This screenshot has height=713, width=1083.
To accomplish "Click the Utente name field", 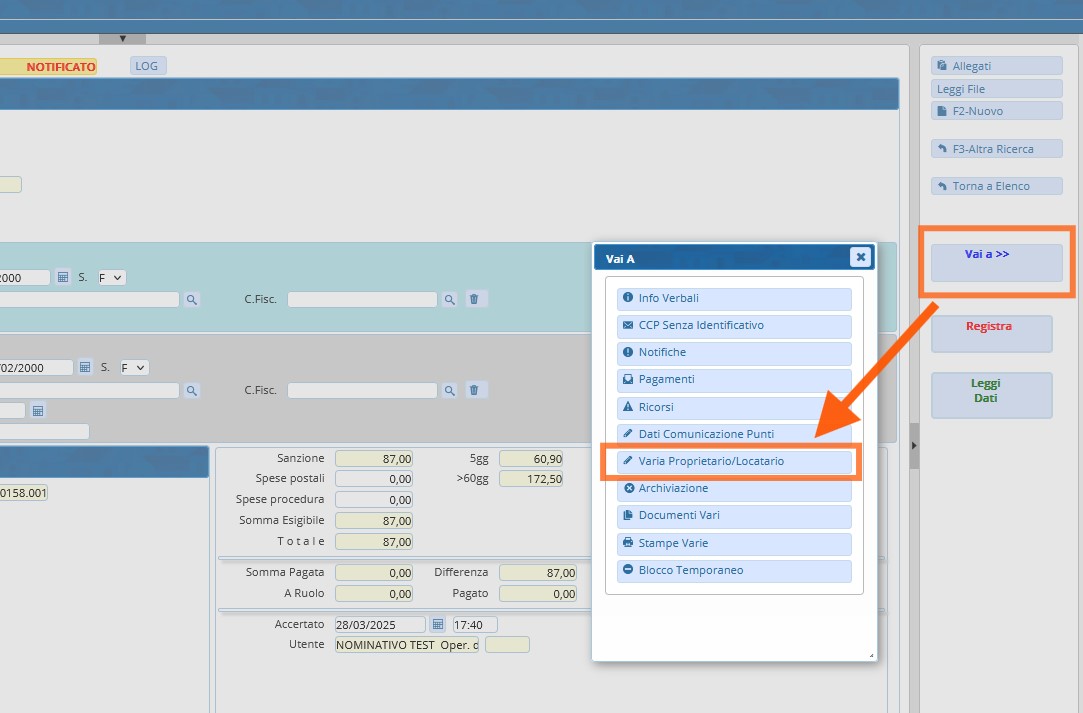I will pos(407,645).
